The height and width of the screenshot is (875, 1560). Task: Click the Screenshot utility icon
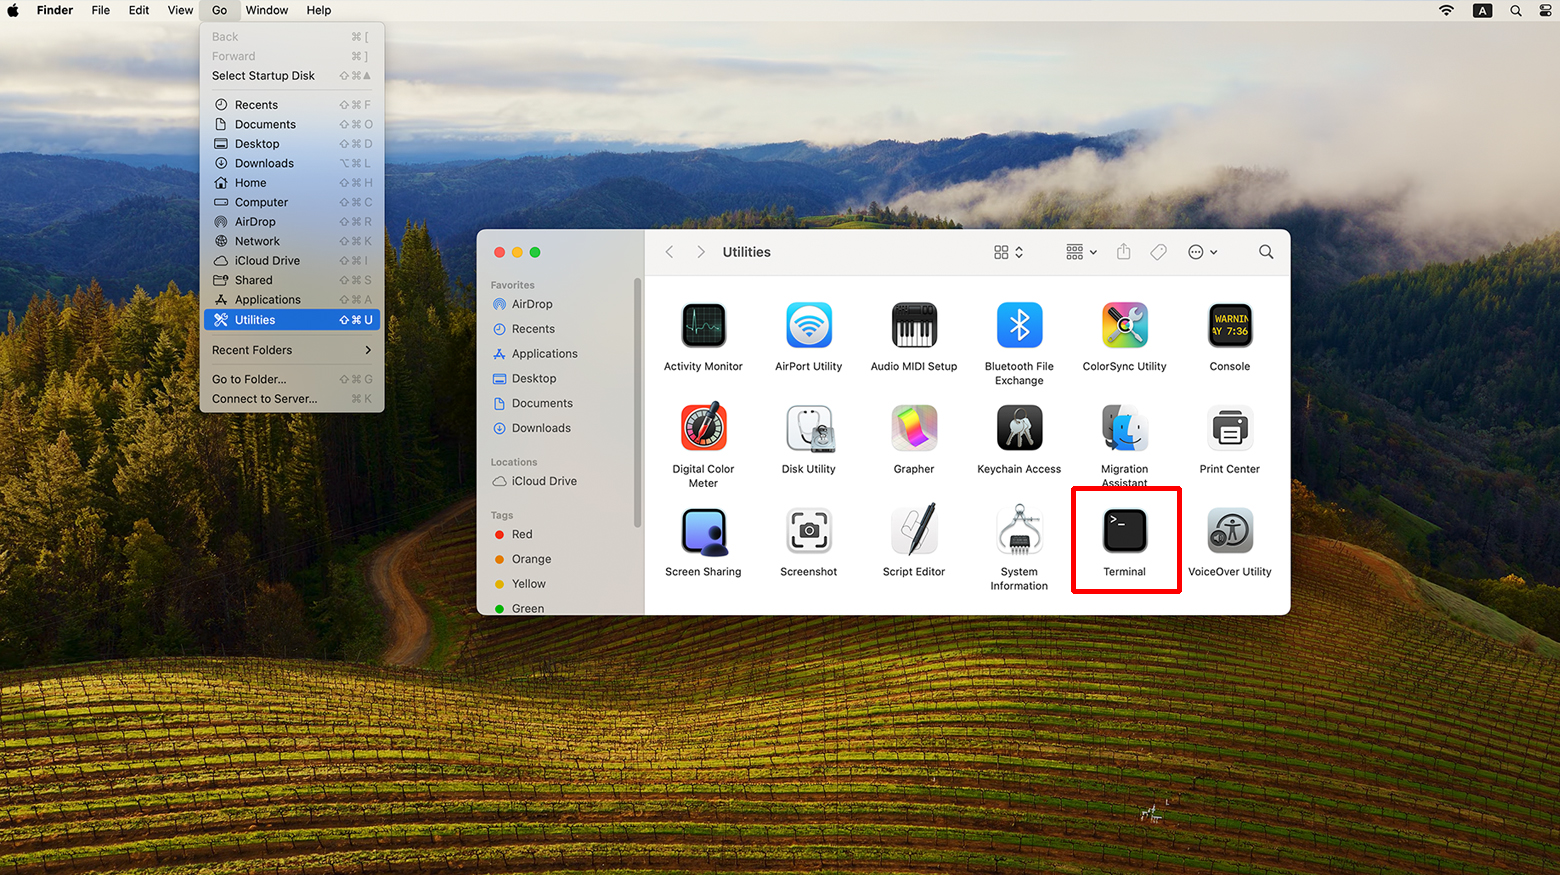(x=808, y=531)
